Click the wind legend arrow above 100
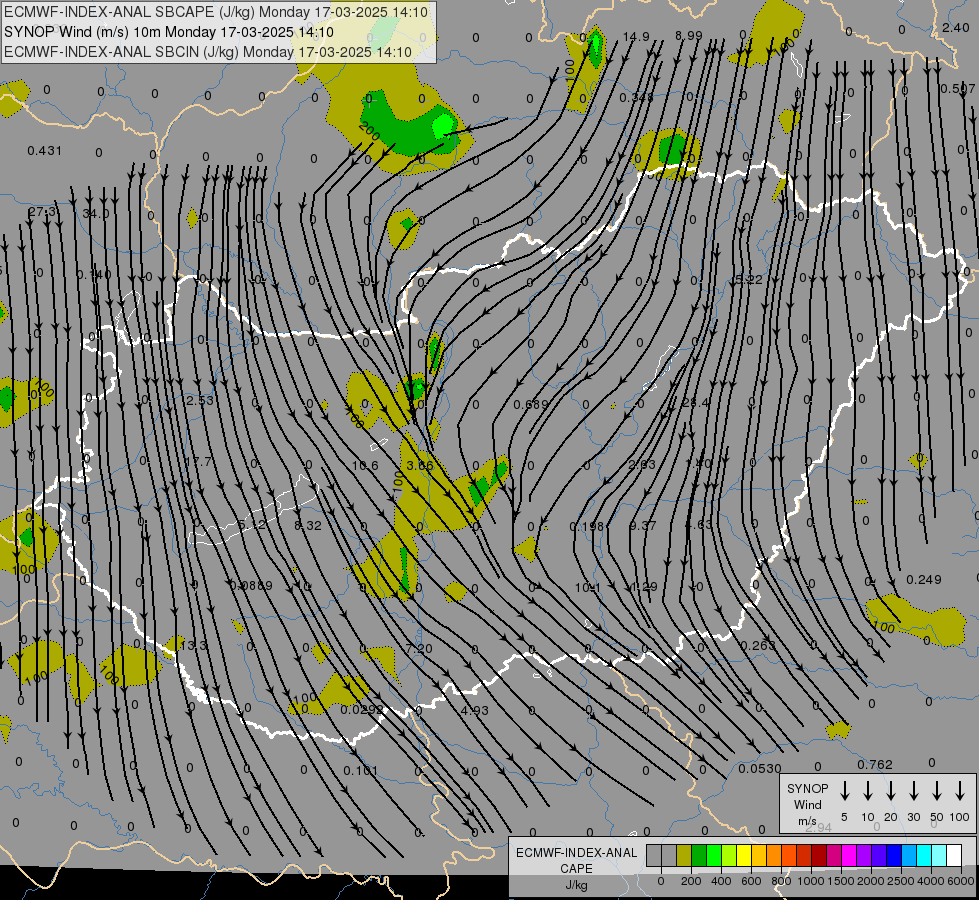The height and width of the screenshot is (900, 979). (960, 791)
